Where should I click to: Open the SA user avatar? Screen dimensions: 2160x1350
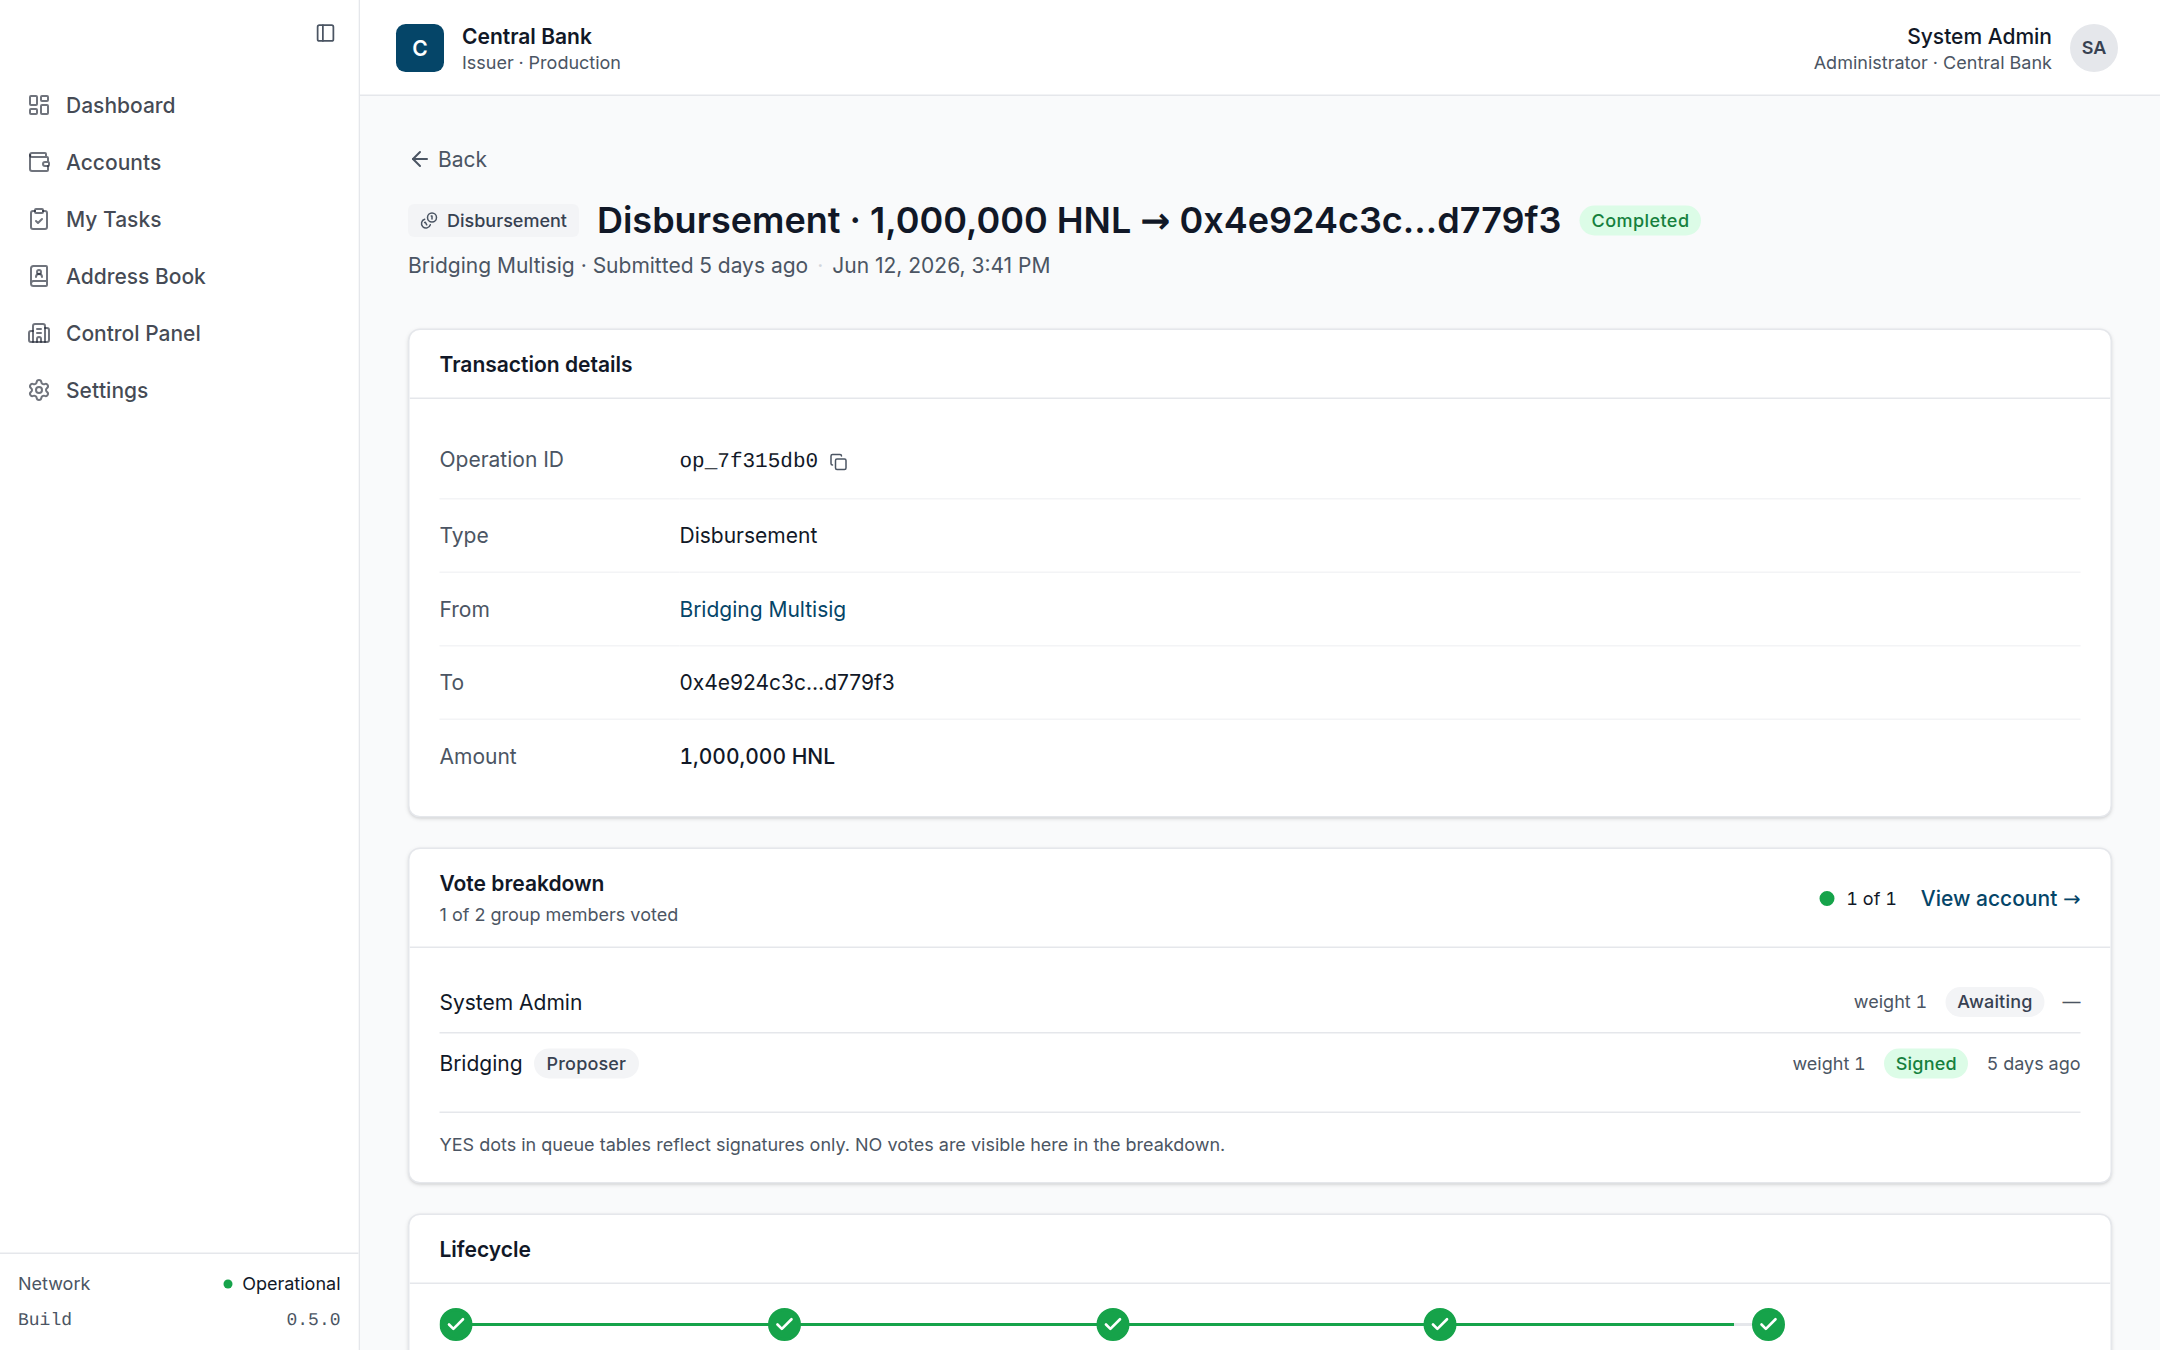tap(2093, 48)
